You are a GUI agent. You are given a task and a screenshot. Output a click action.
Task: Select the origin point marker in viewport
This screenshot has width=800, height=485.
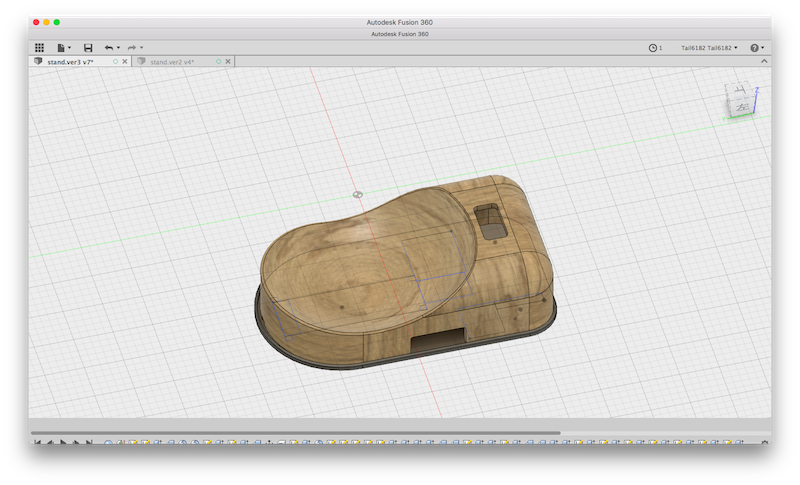(358, 194)
